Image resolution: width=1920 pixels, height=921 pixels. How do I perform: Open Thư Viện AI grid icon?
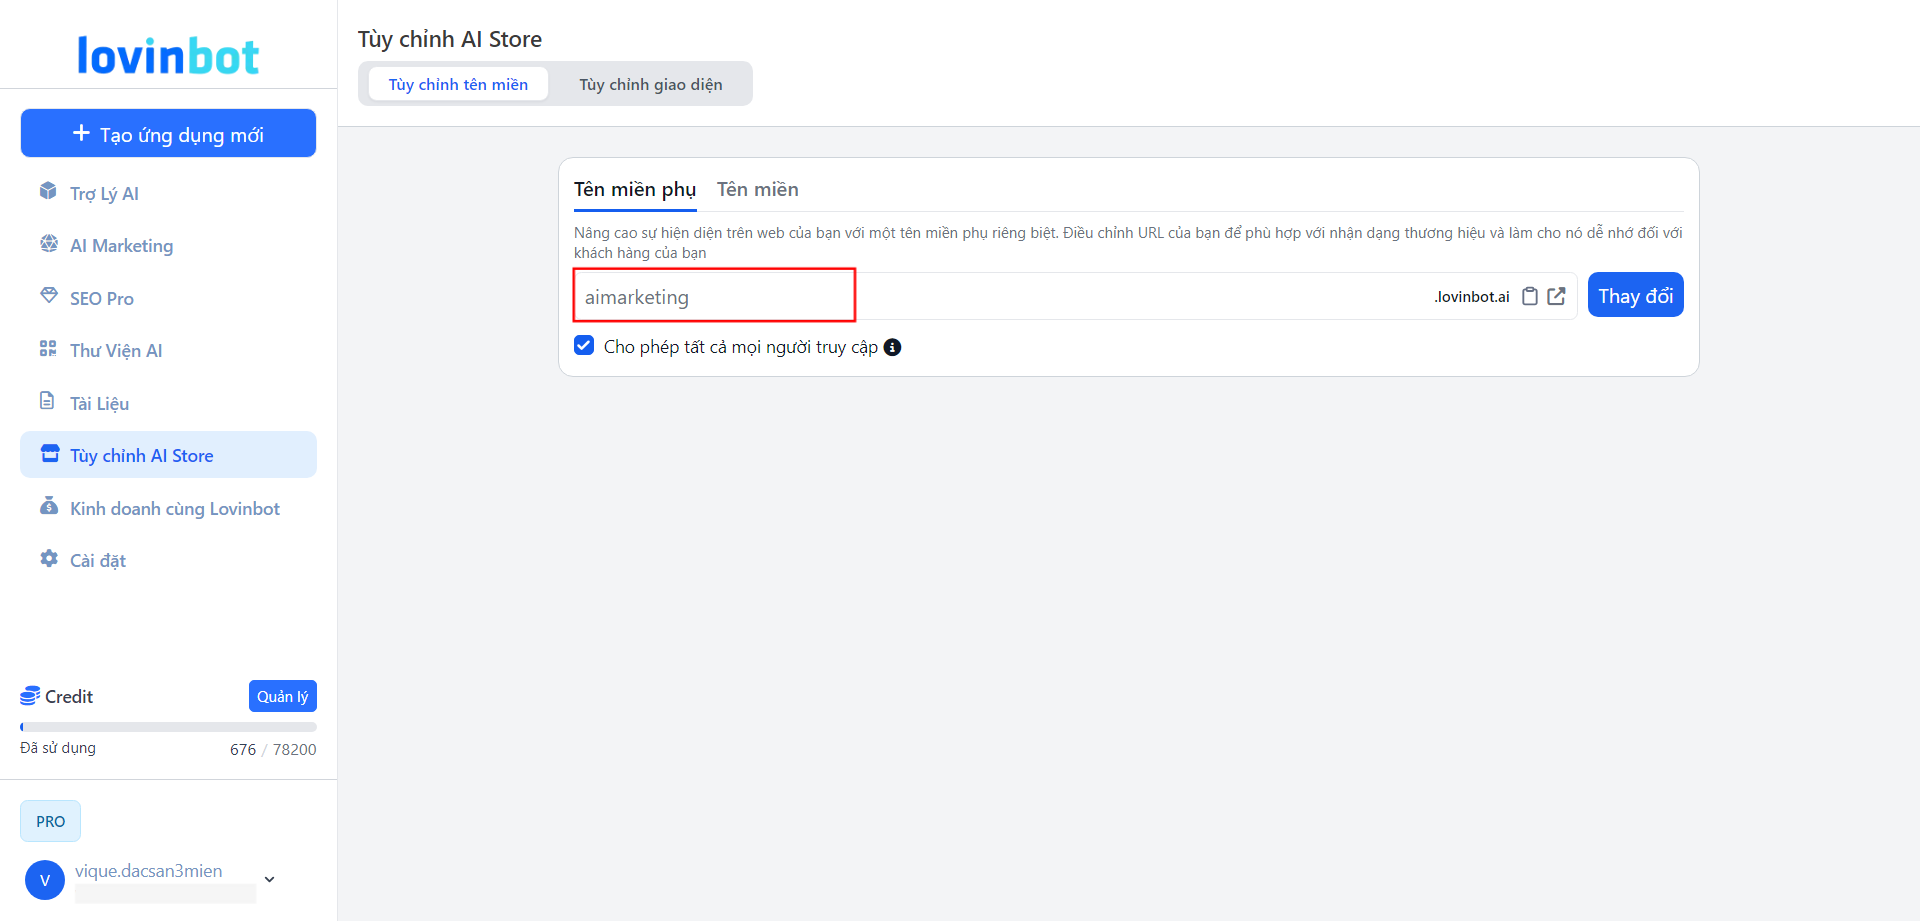[48, 349]
